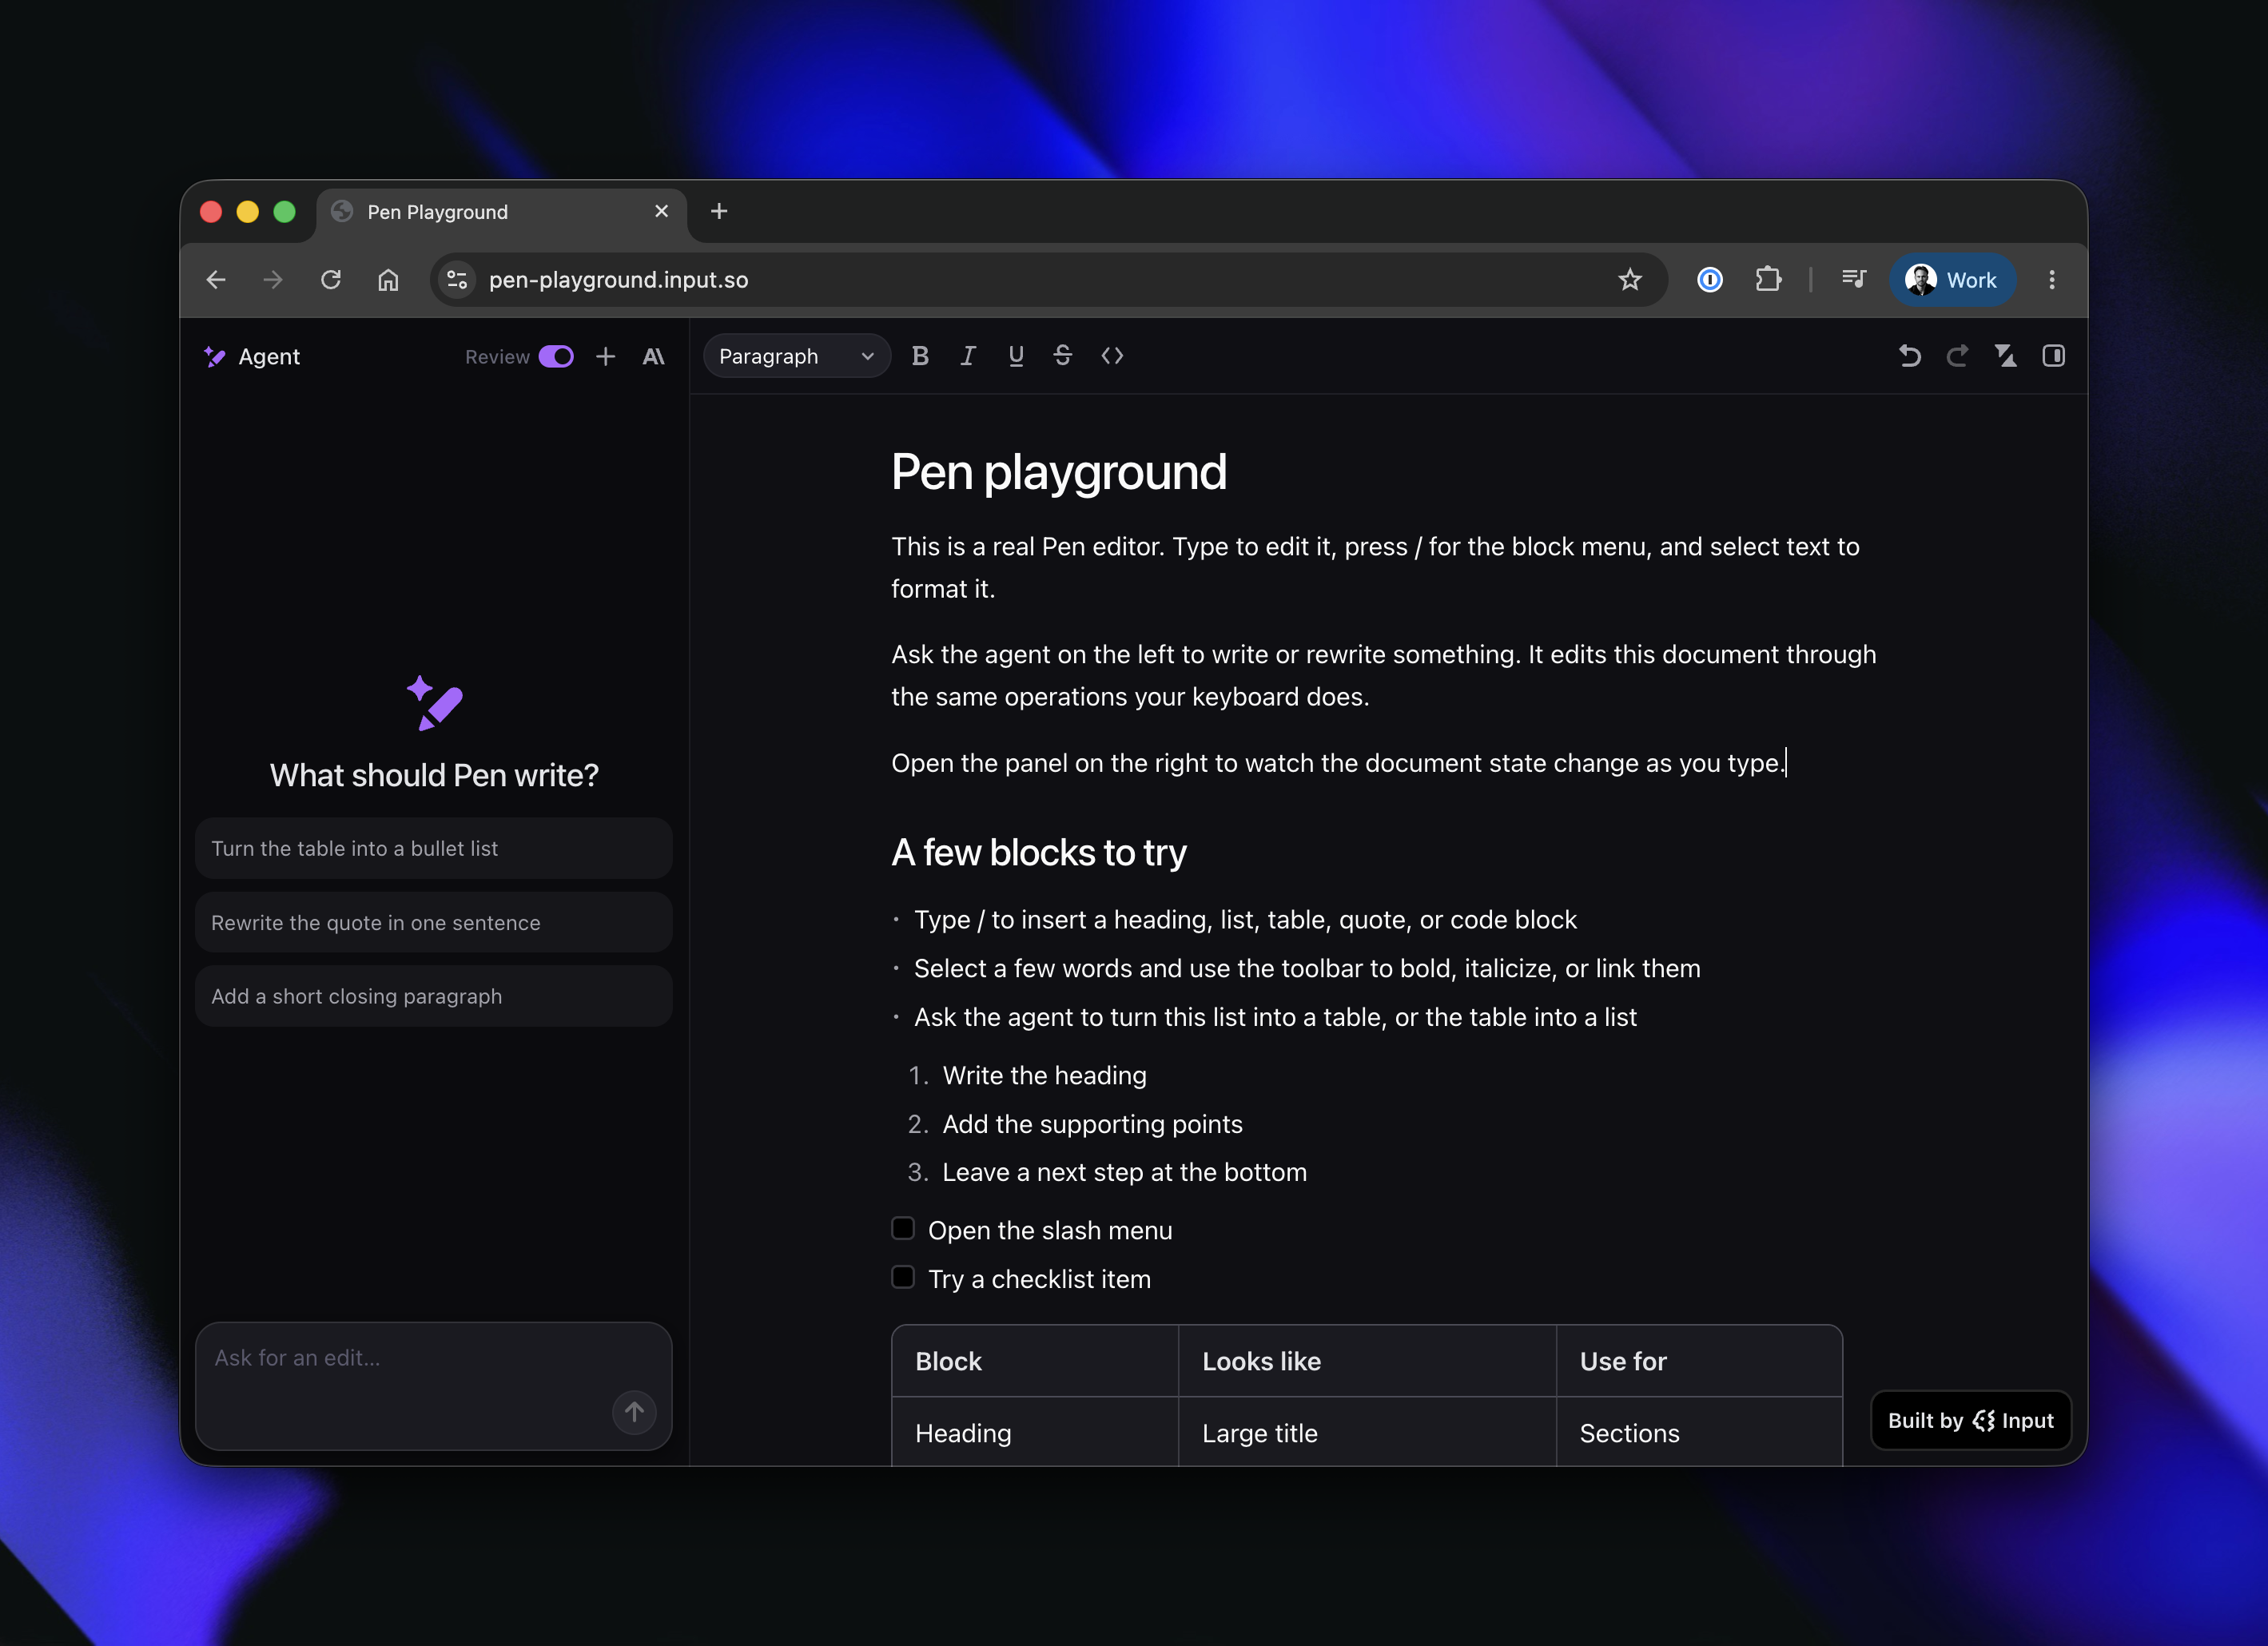Click the 'Add the supporting points' item
This screenshot has width=2268, height=1646.
click(x=1092, y=1124)
